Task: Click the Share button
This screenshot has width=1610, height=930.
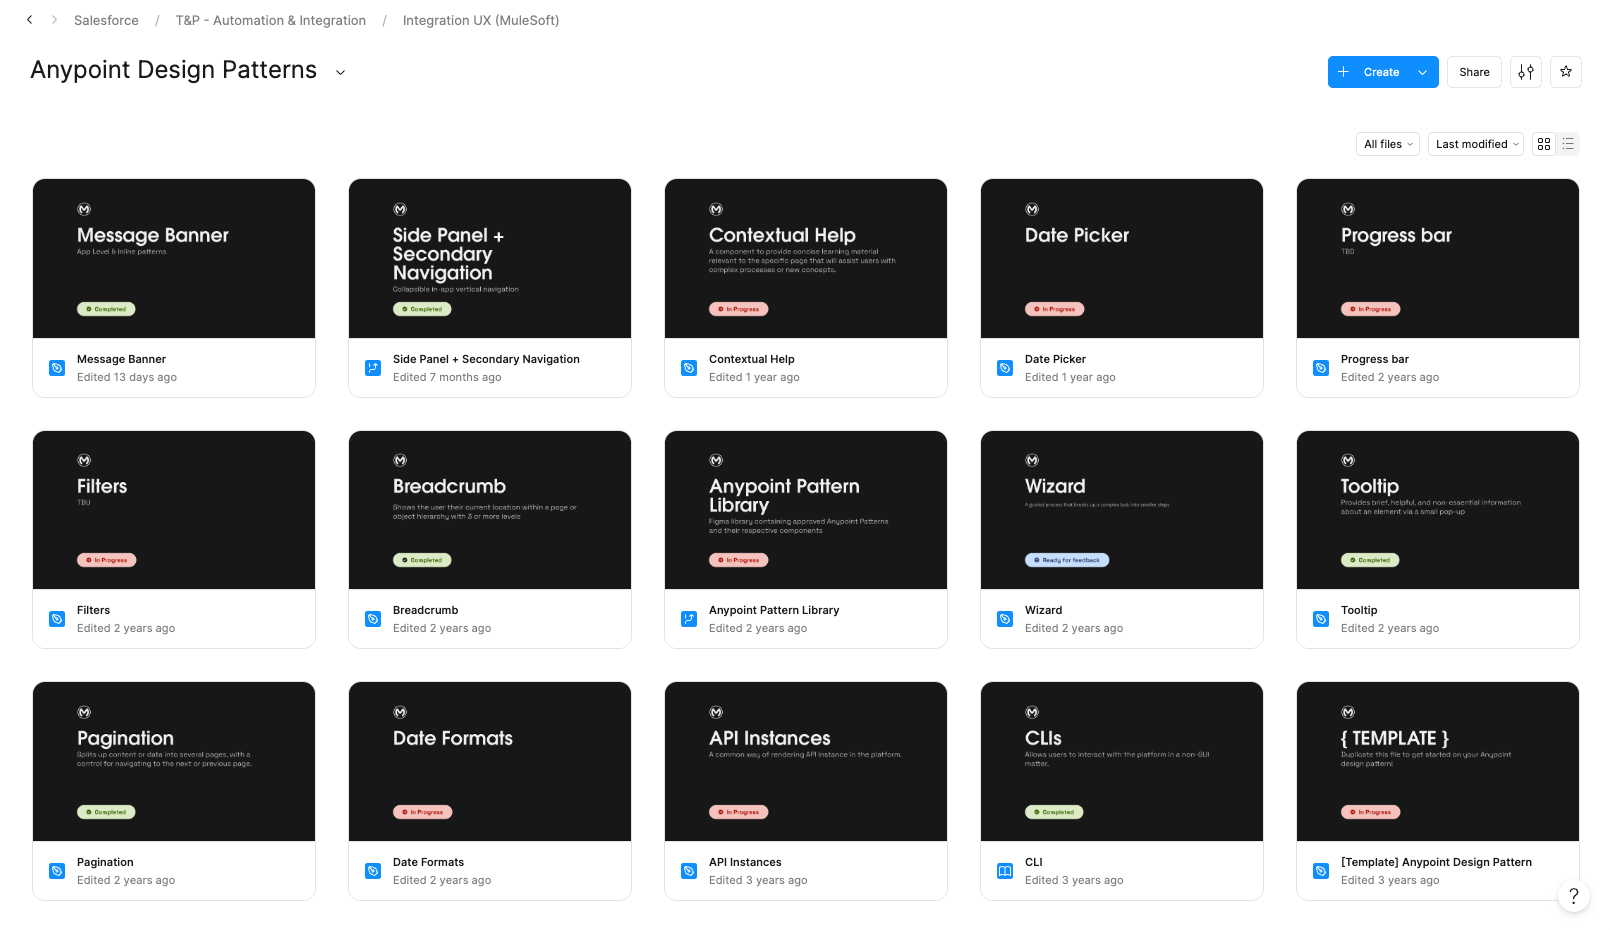Action: click(1474, 72)
